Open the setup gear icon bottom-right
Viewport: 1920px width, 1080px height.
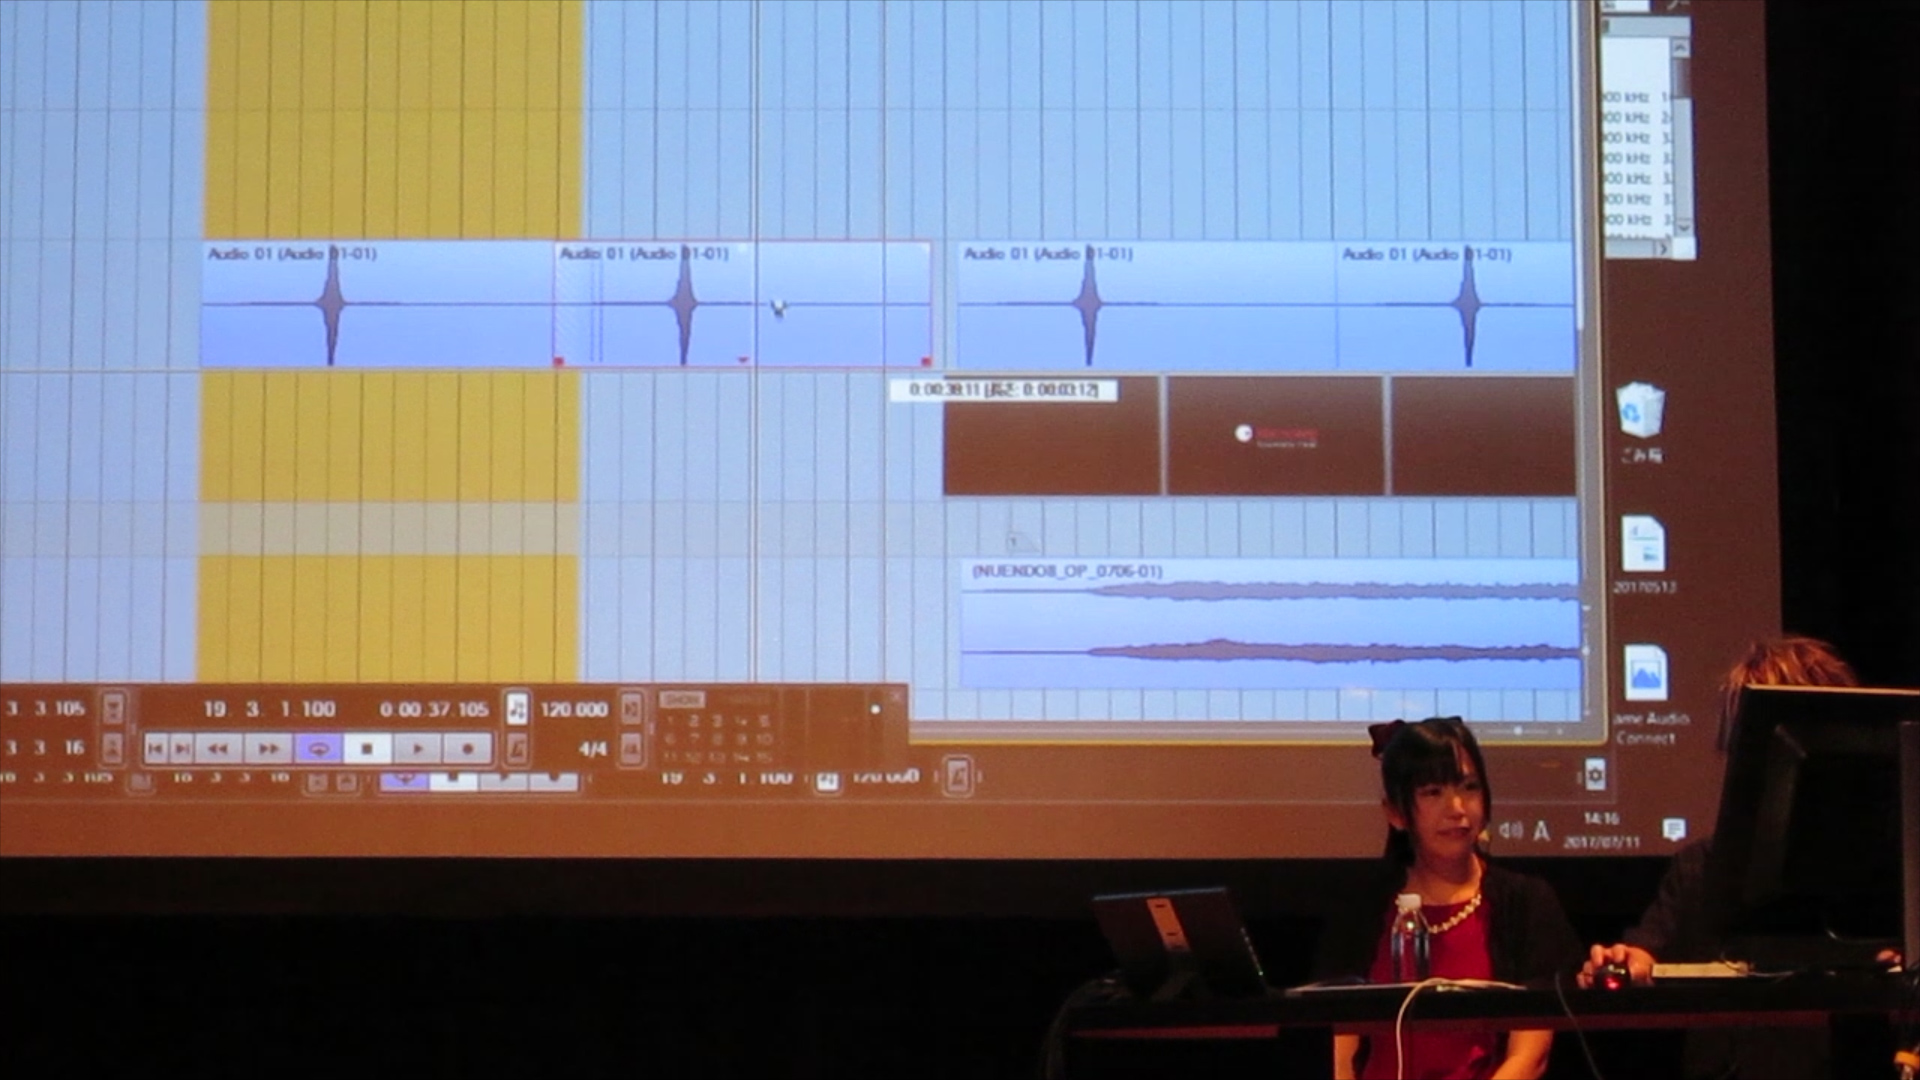(1595, 774)
